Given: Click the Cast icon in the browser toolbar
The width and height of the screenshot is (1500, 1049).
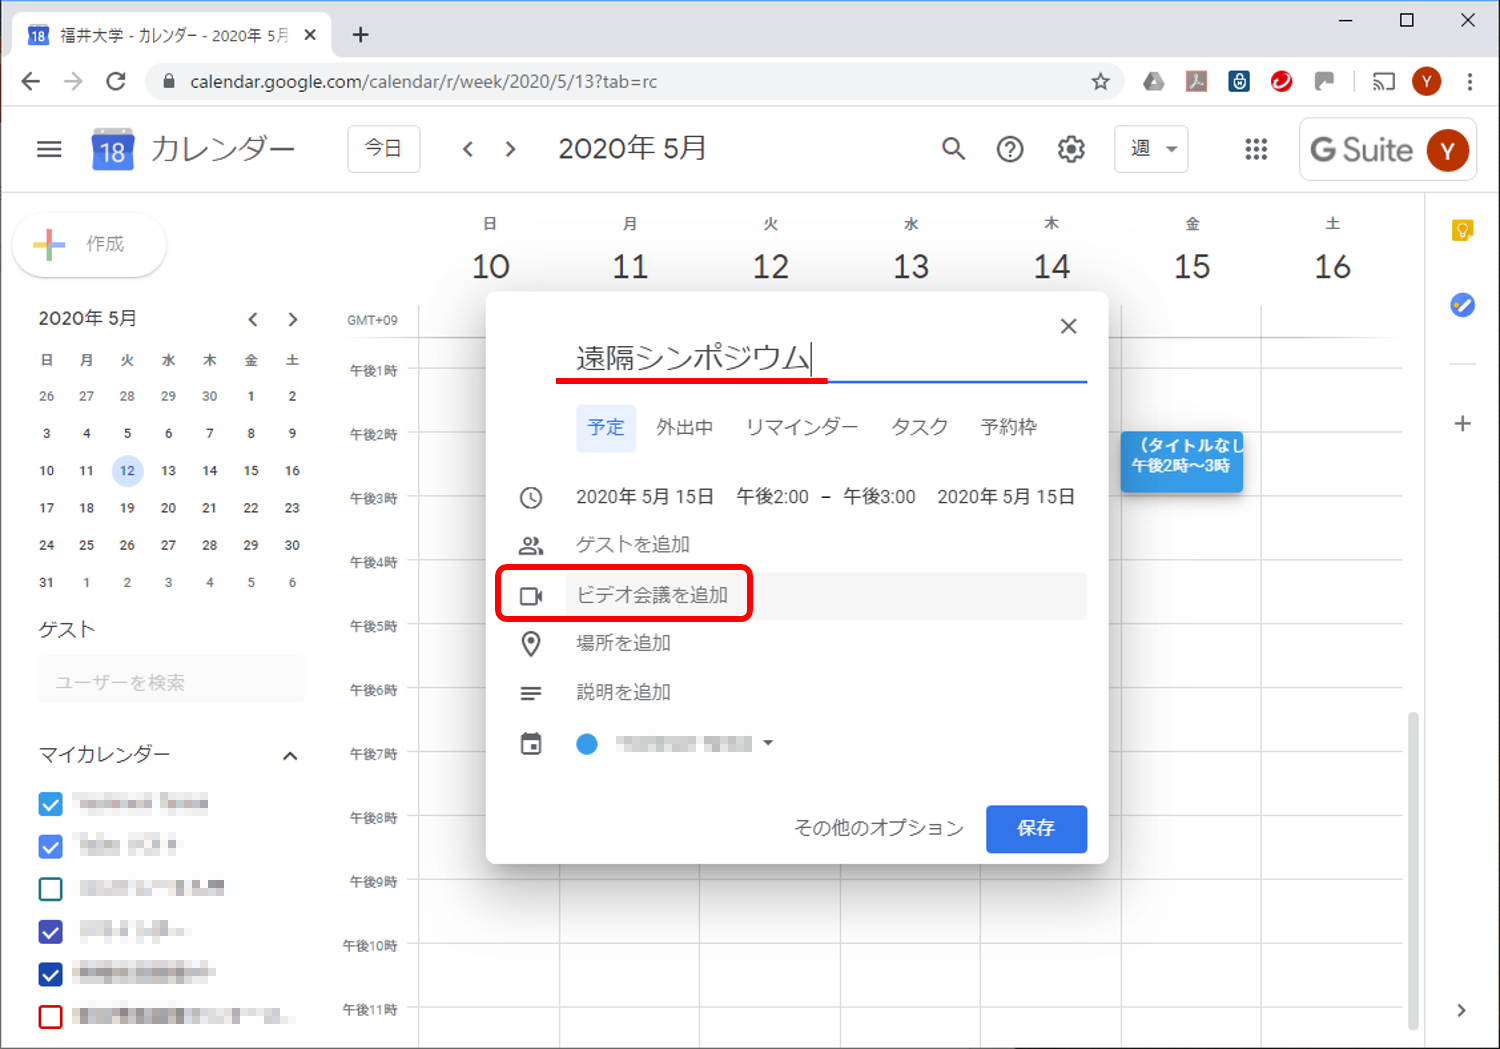Looking at the screenshot, I should (x=1384, y=82).
